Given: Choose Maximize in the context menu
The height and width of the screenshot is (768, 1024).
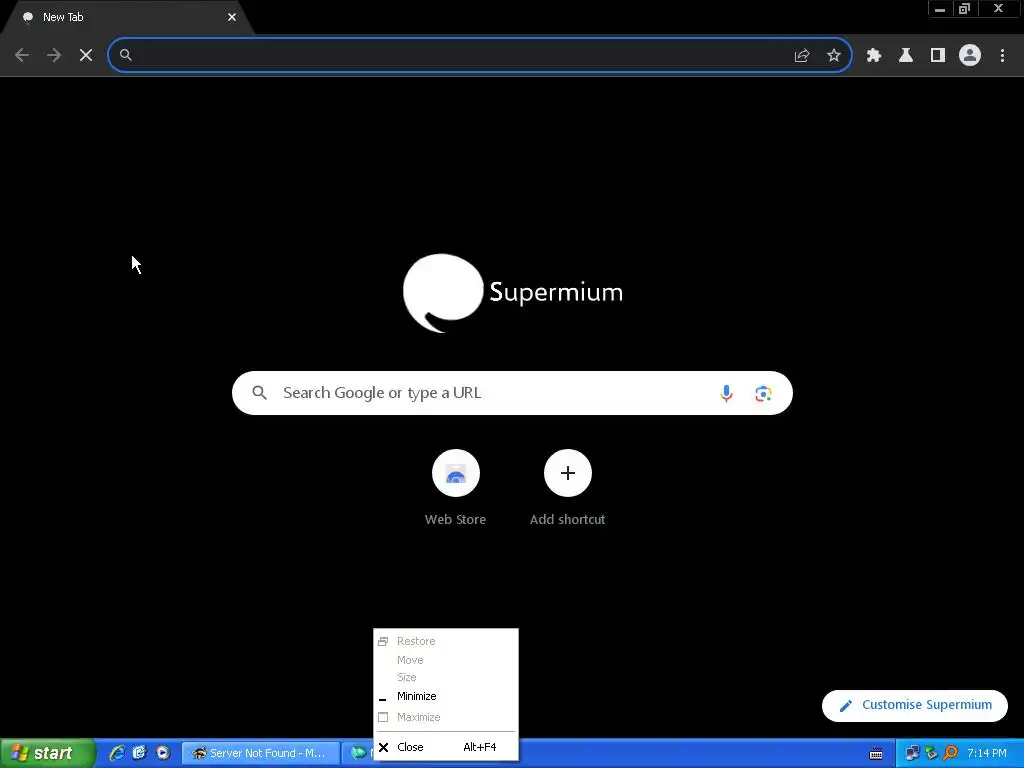Looking at the screenshot, I should click(446, 717).
